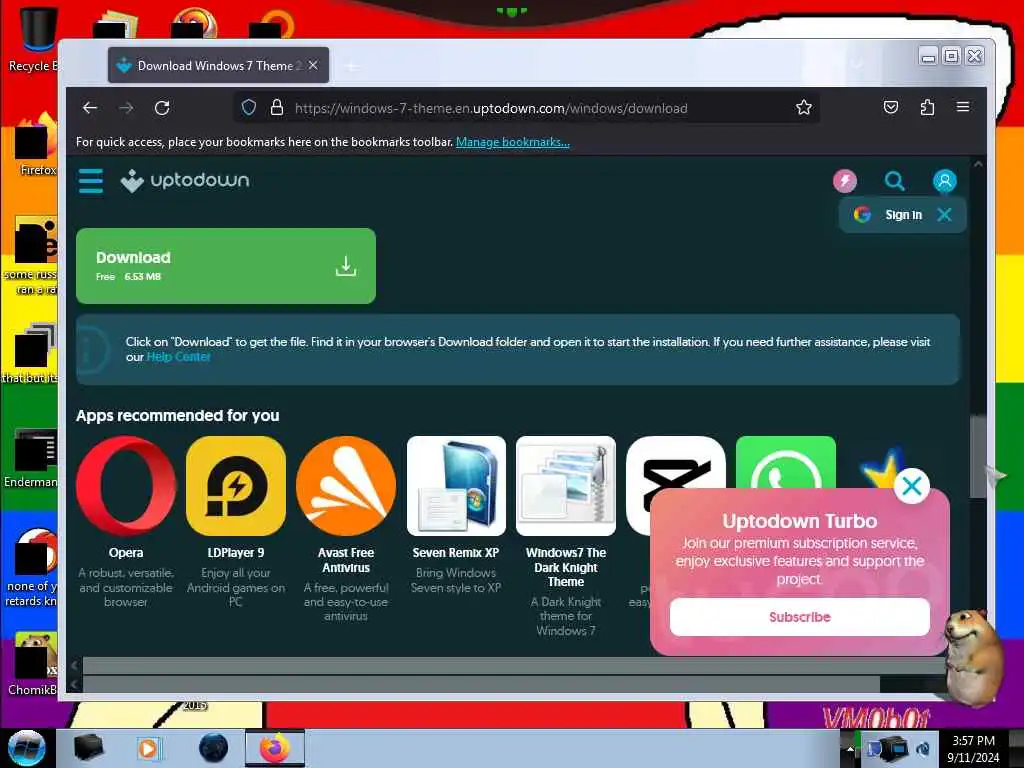Viewport: 1024px width, 768px height.
Task: Open the Windows Start orb
Action: pyautogui.click(x=27, y=747)
